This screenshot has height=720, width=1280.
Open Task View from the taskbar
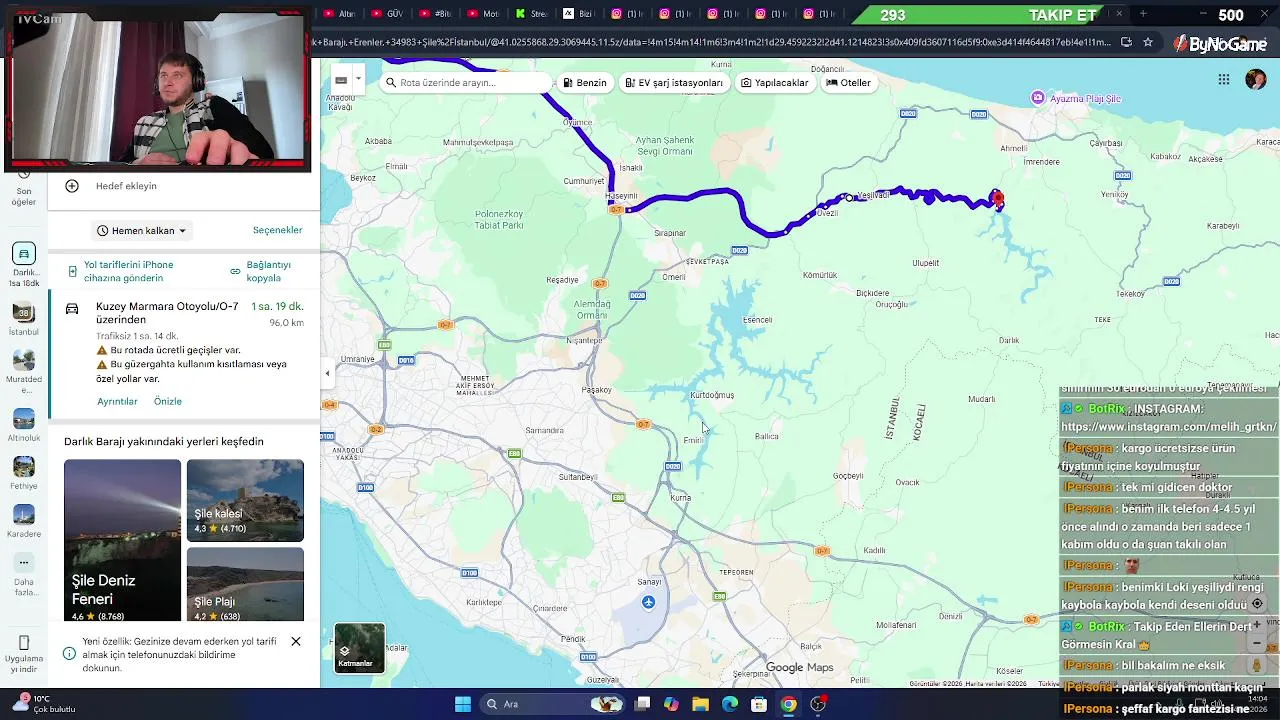click(x=642, y=704)
